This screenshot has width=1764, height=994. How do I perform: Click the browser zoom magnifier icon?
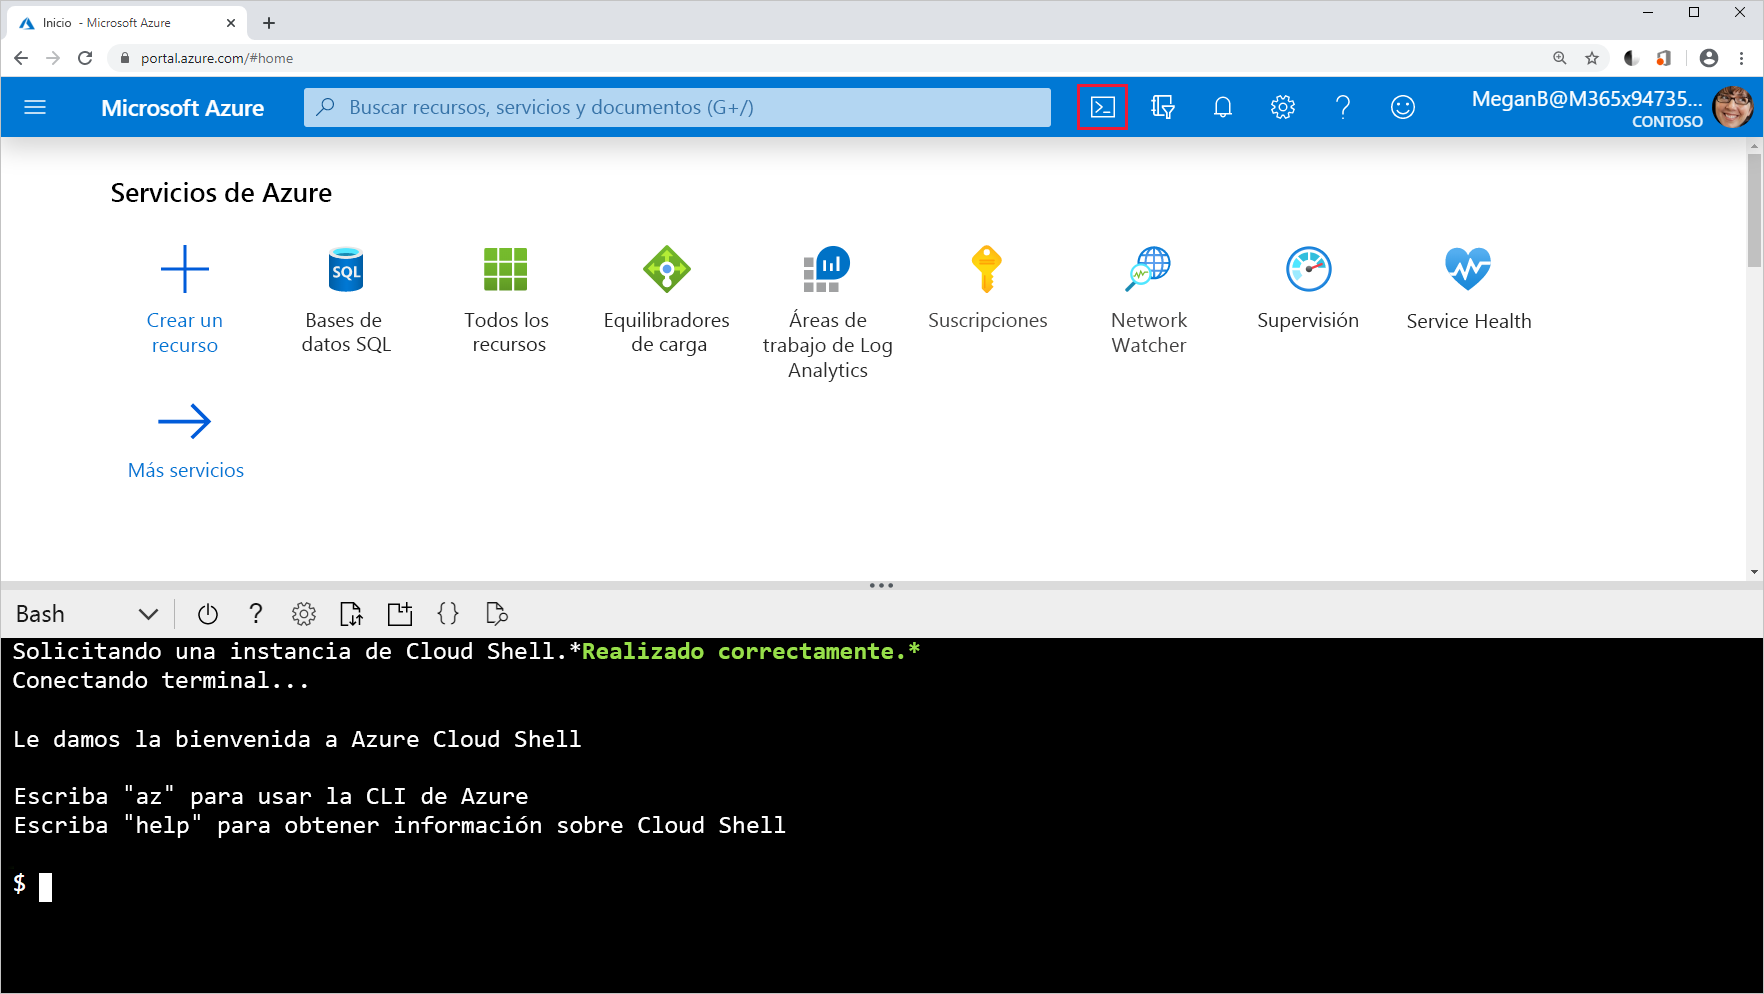[1560, 58]
